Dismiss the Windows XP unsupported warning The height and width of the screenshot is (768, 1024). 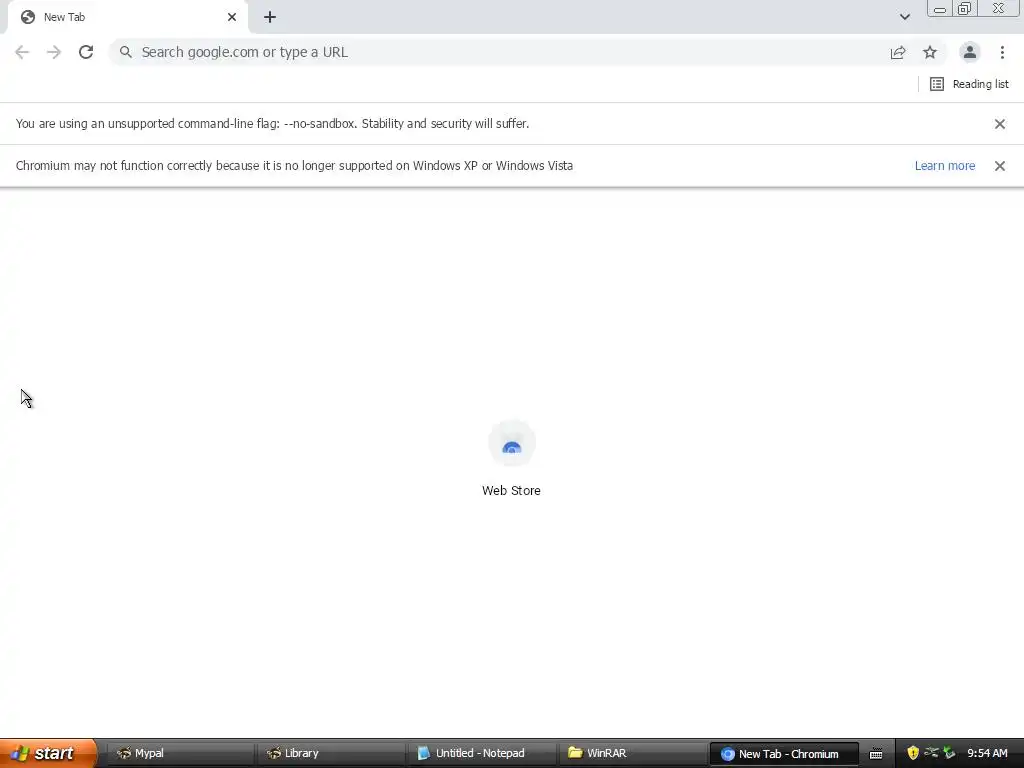click(1000, 166)
